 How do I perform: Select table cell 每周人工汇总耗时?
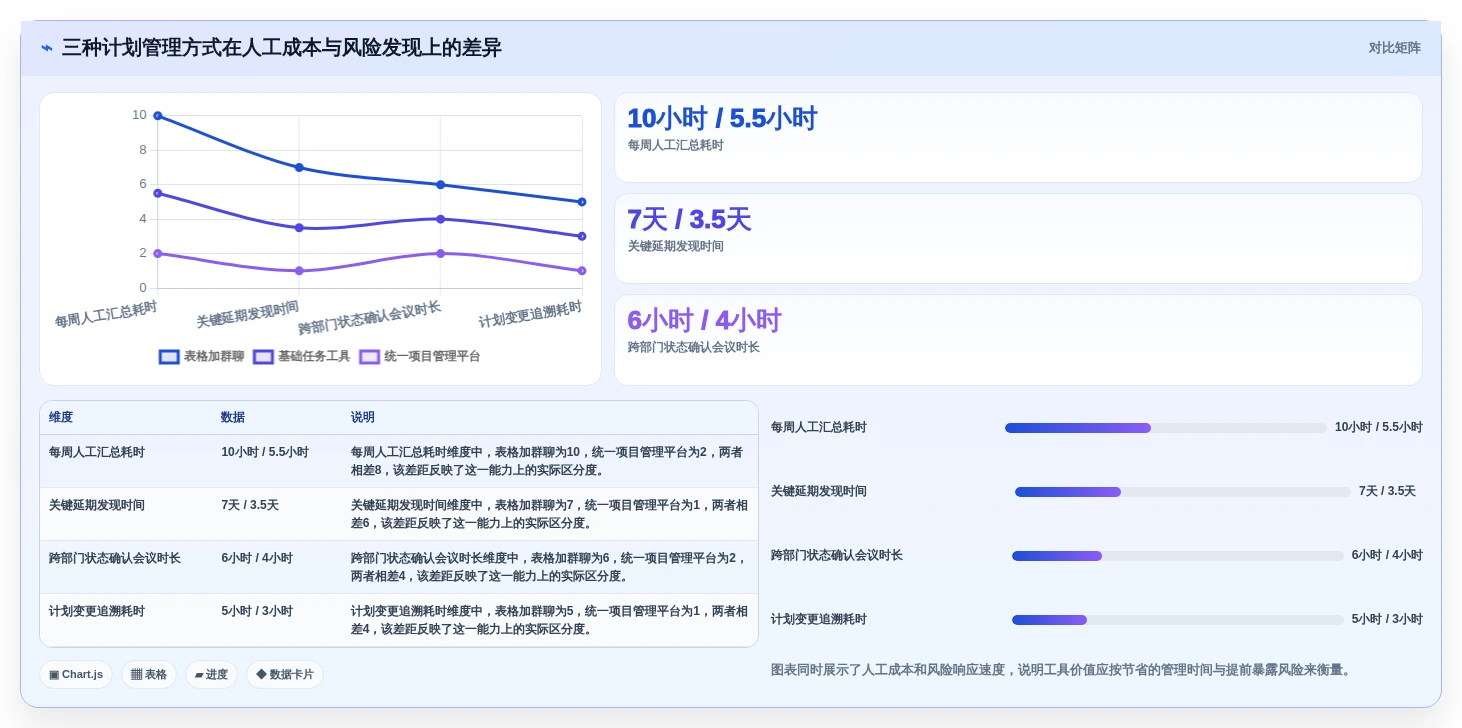point(97,452)
